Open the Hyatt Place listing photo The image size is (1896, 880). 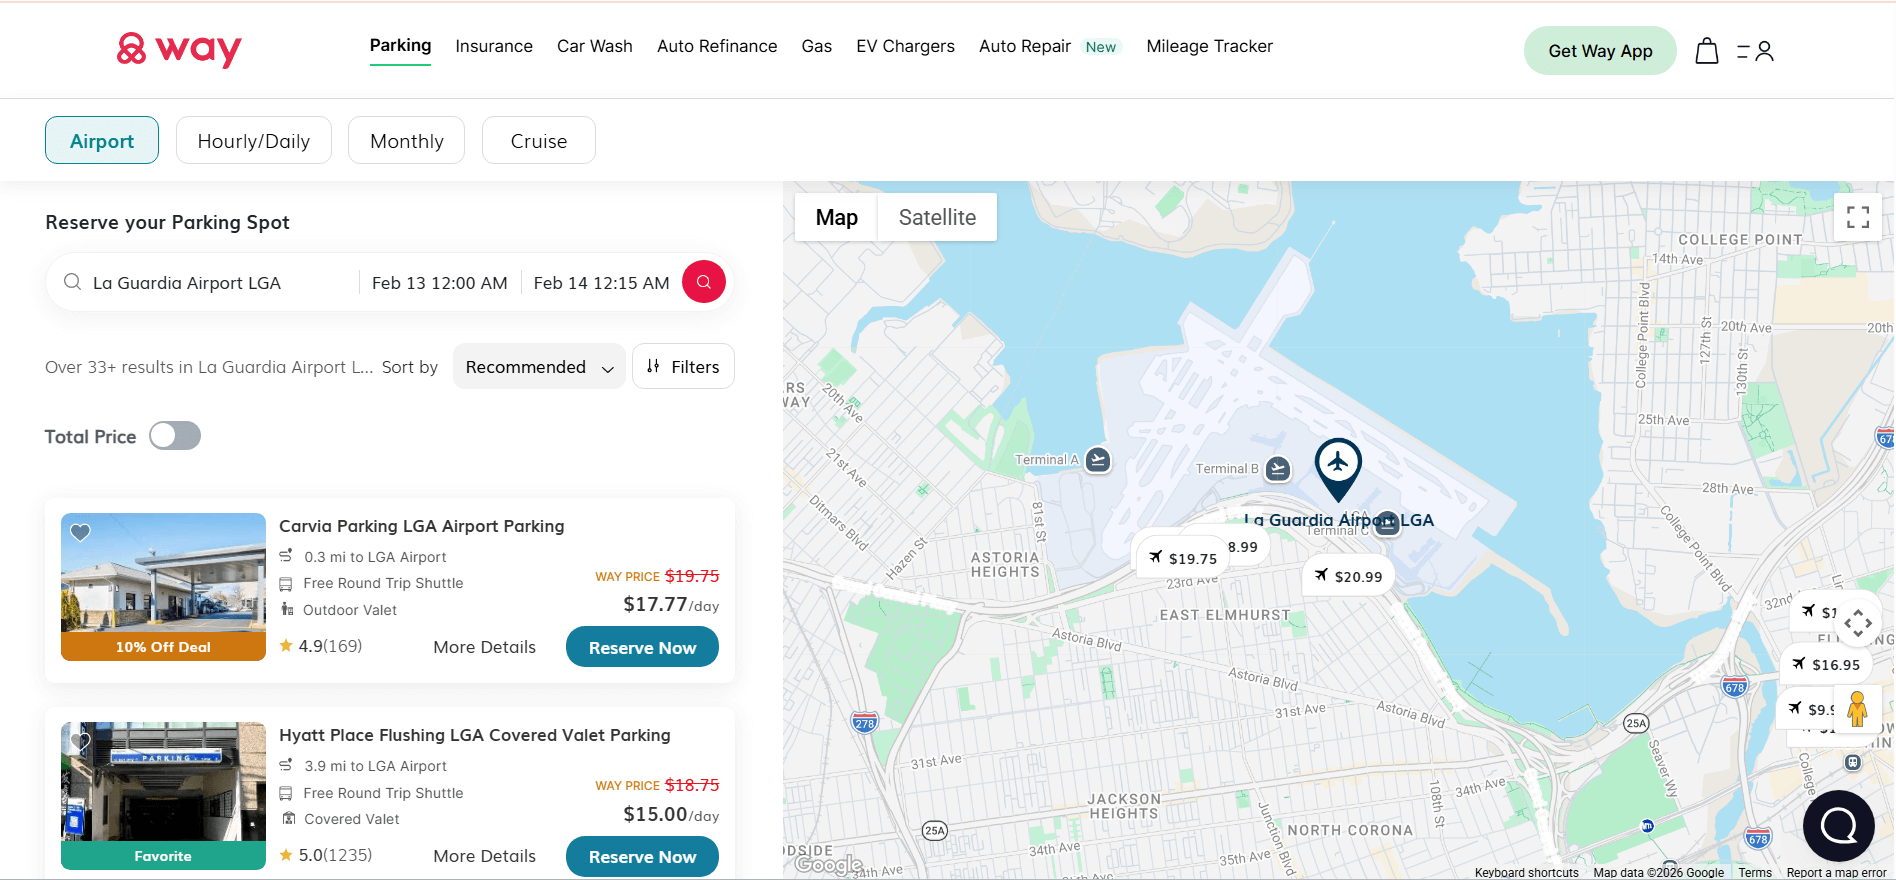point(163,795)
